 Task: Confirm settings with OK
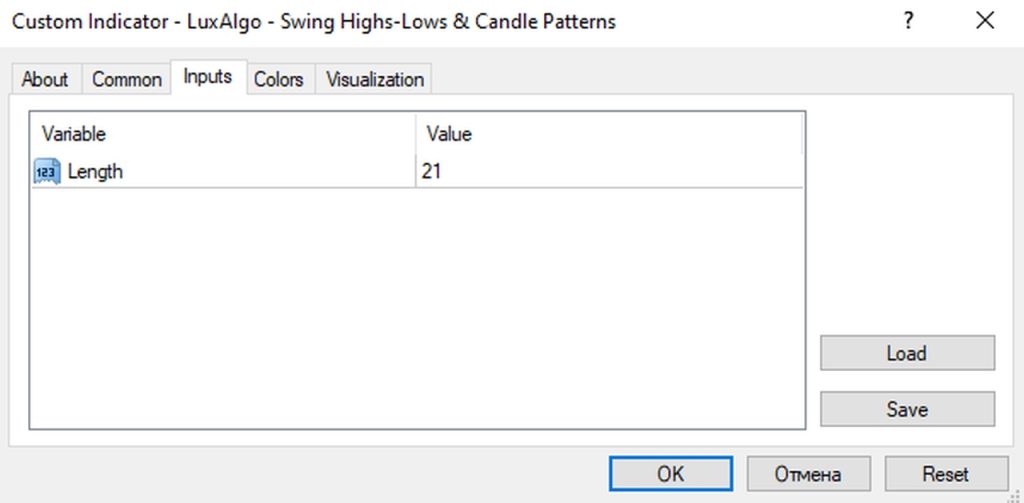(x=671, y=474)
